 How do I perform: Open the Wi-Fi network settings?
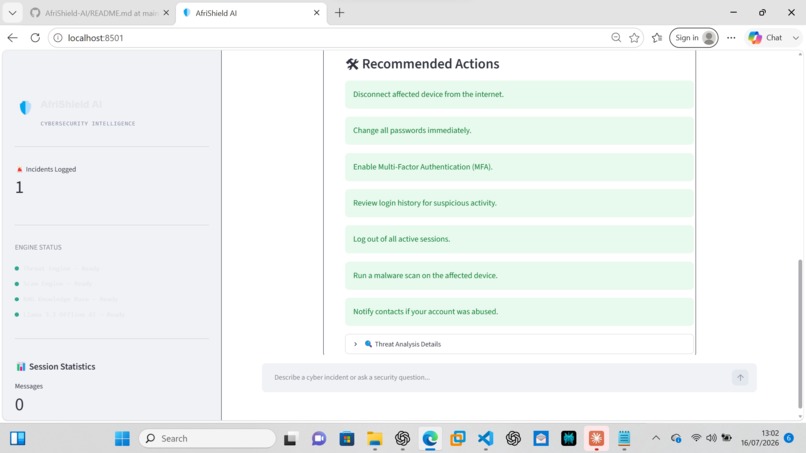coord(696,438)
